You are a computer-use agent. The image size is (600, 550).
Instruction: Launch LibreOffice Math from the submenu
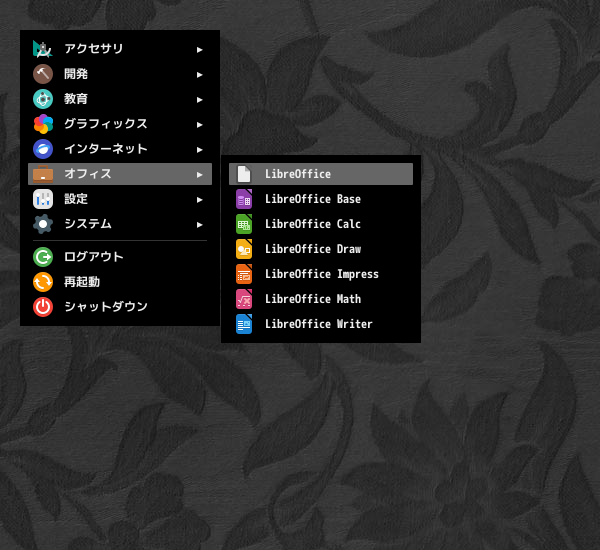click(x=321, y=299)
